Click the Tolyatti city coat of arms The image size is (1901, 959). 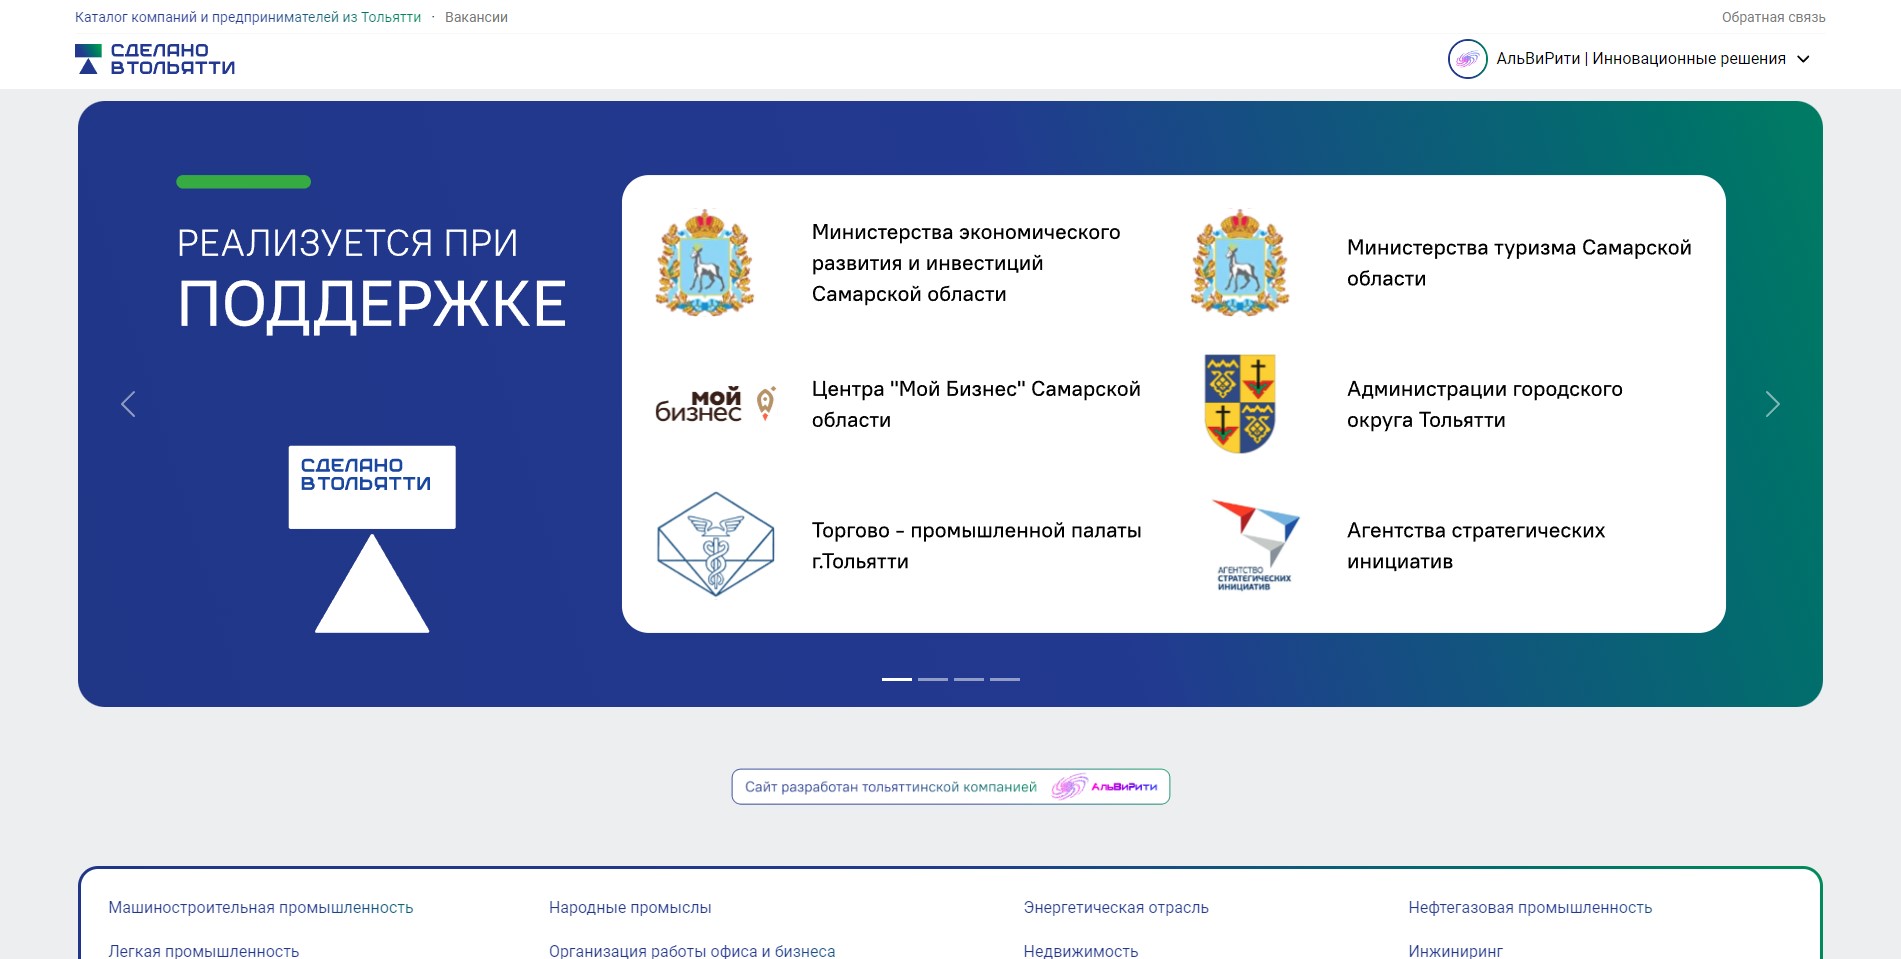[1240, 404]
